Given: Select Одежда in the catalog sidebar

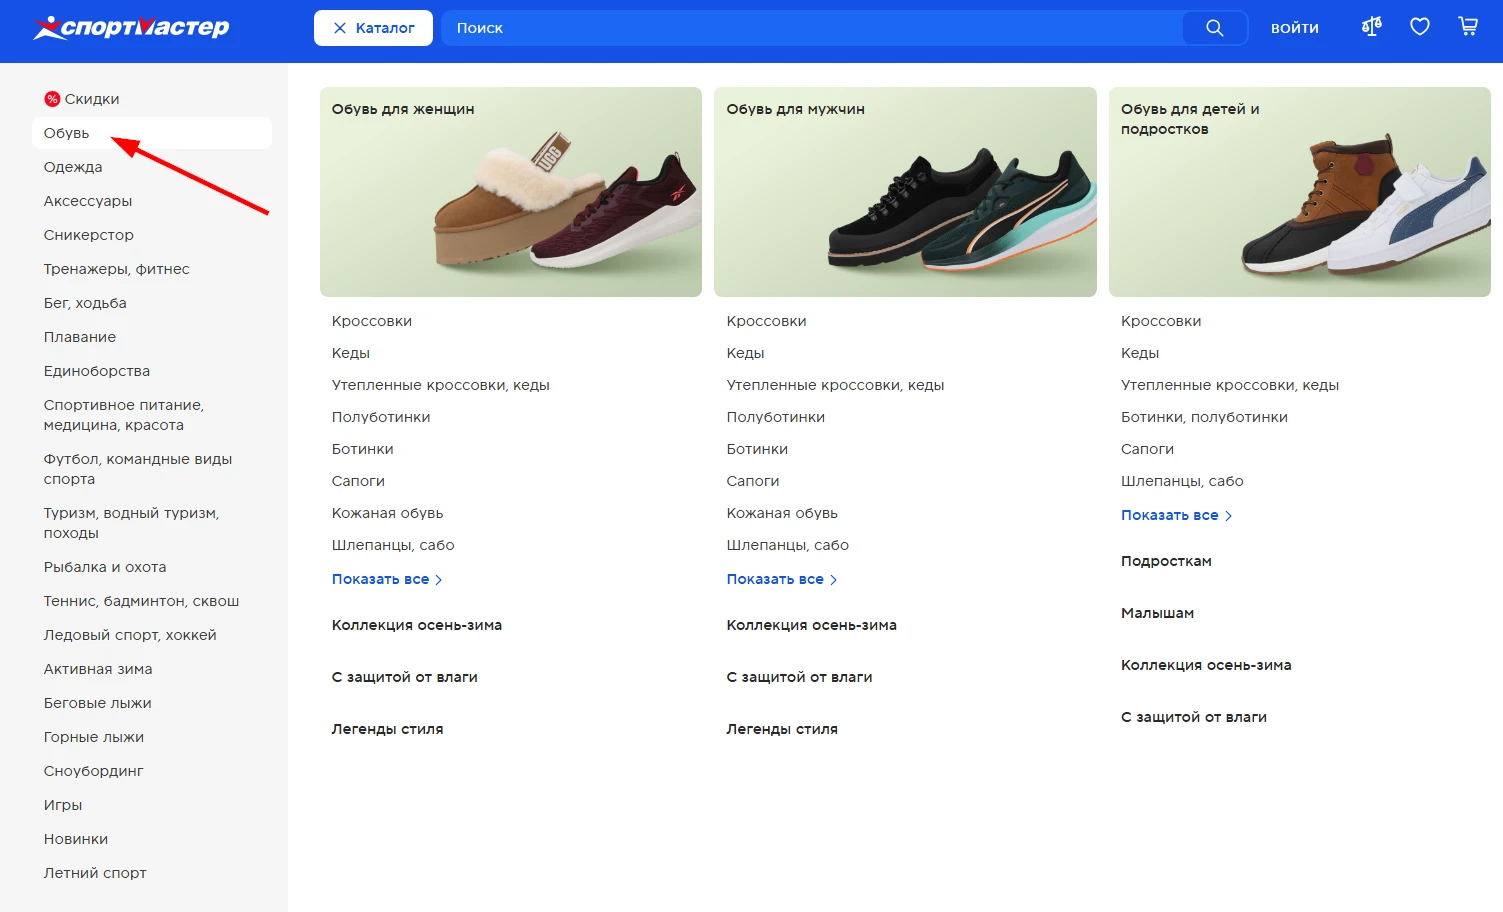Looking at the screenshot, I should (73, 167).
